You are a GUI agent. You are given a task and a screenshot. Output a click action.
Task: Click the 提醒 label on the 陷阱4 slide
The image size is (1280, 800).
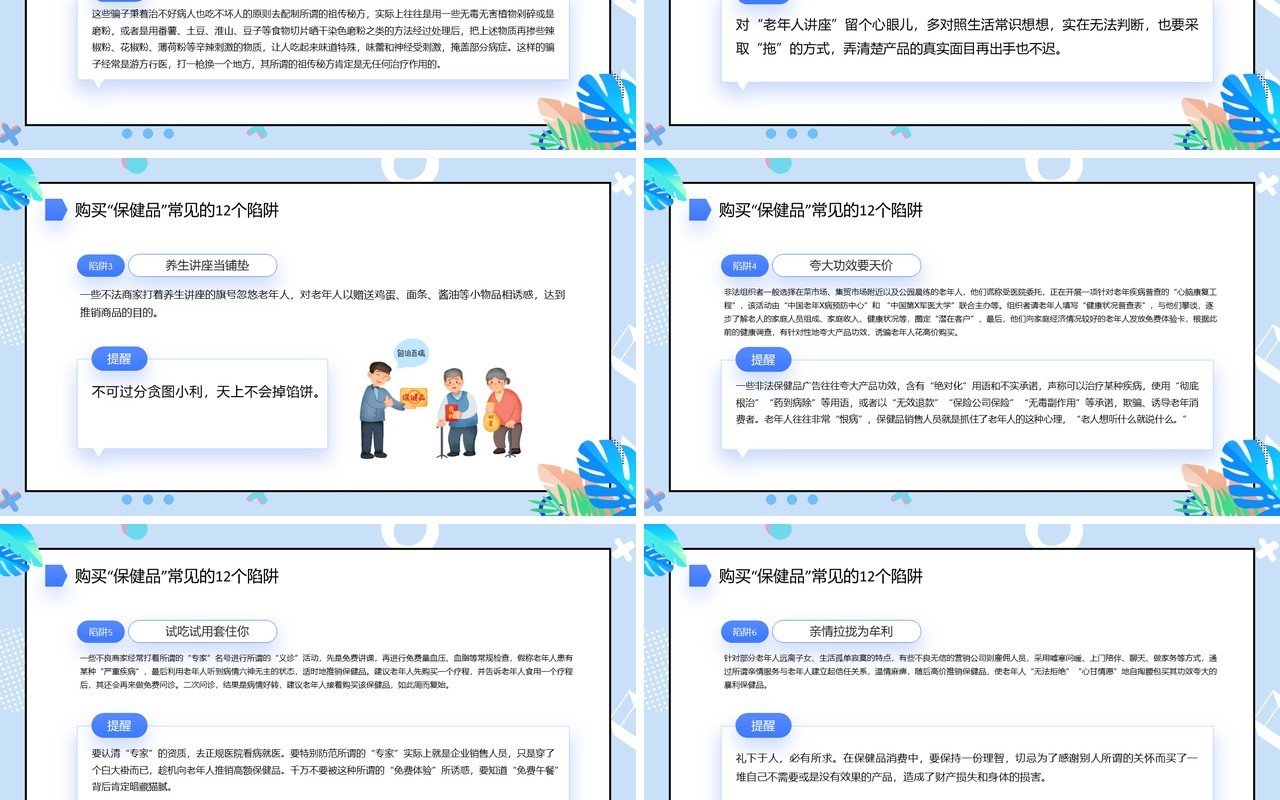[763, 359]
